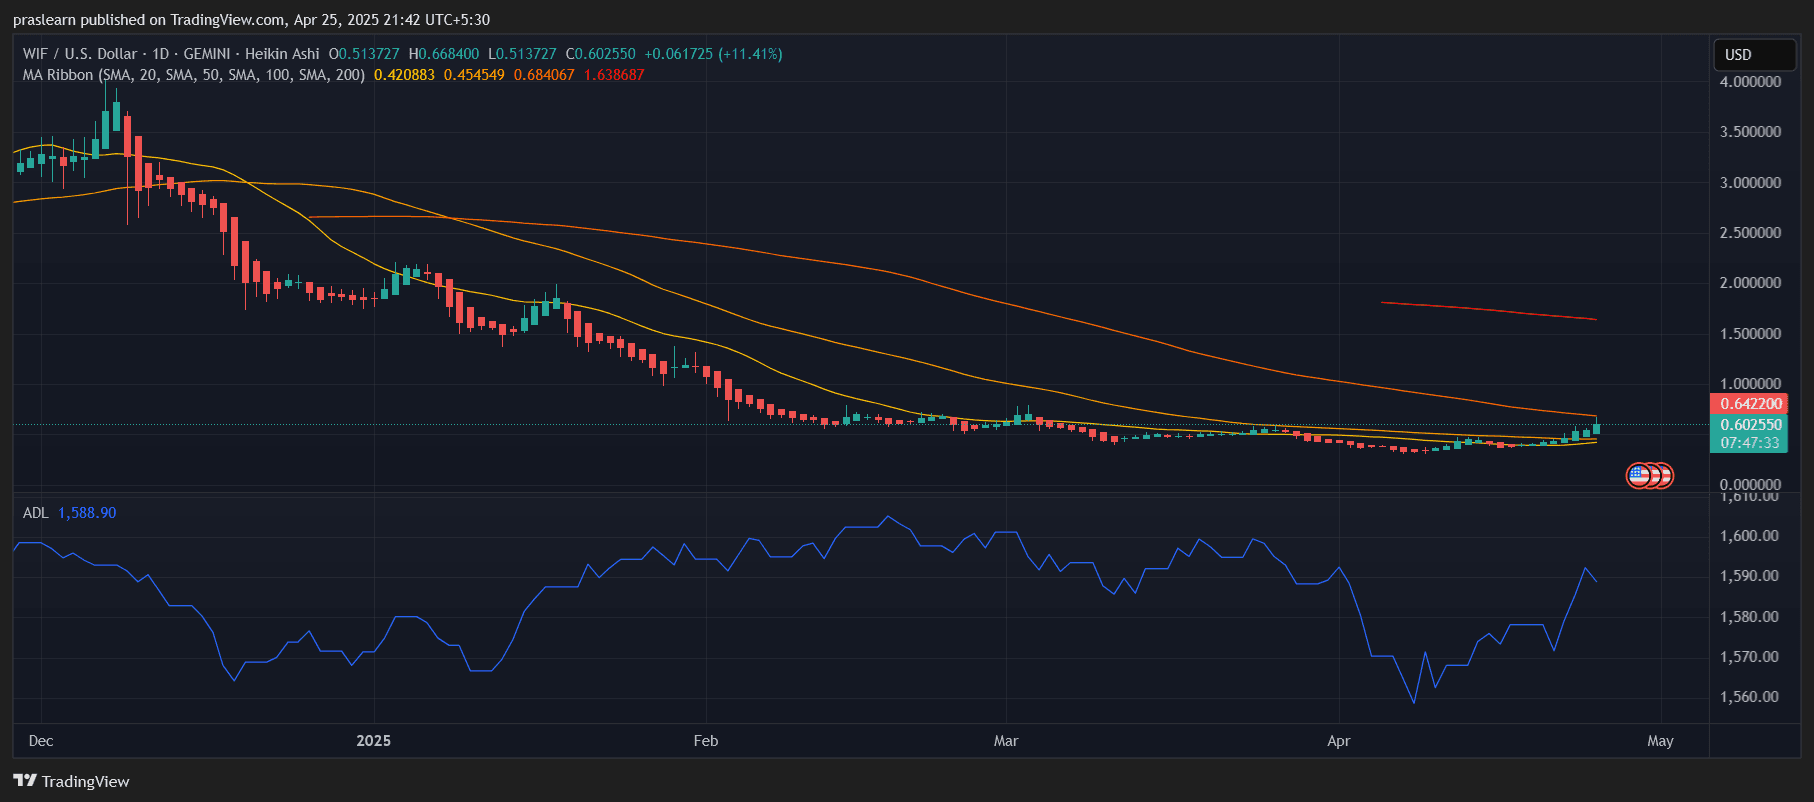The height and width of the screenshot is (802, 1814).
Task: Click the praslearn published on TradingView.com header
Action: pyautogui.click(x=251, y=20)
